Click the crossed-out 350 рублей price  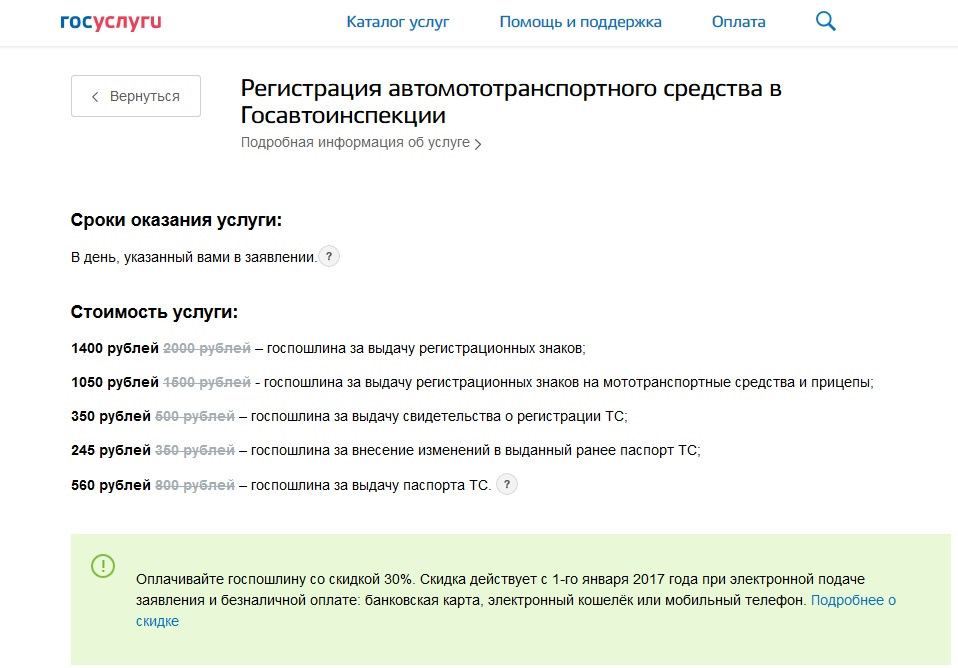(x=194, y=450)
